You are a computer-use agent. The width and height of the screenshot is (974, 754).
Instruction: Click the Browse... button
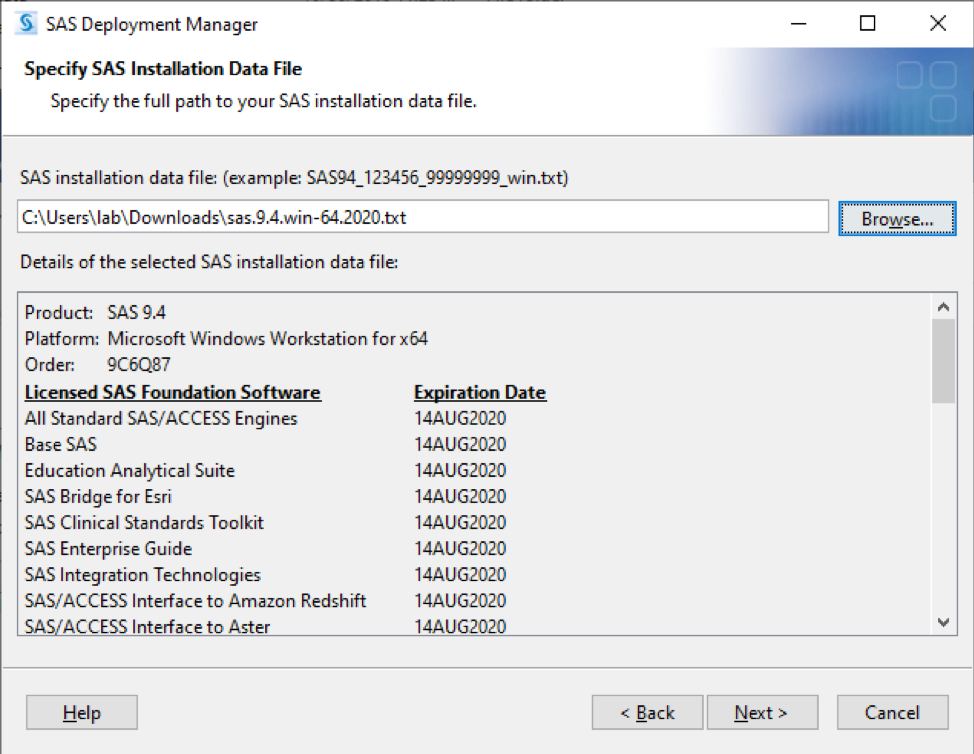coord(897,219)
